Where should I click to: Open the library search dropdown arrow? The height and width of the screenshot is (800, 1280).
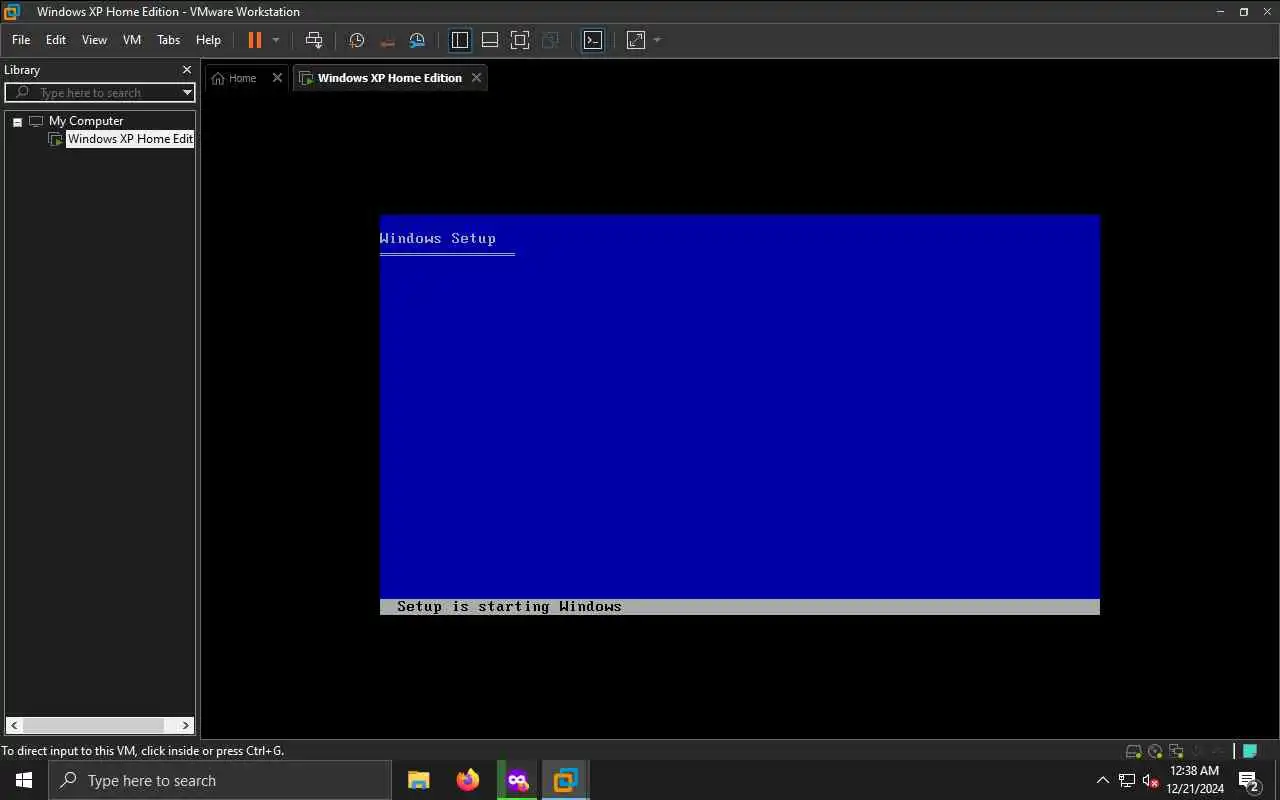pyautogui.click(x=187, y=93)
